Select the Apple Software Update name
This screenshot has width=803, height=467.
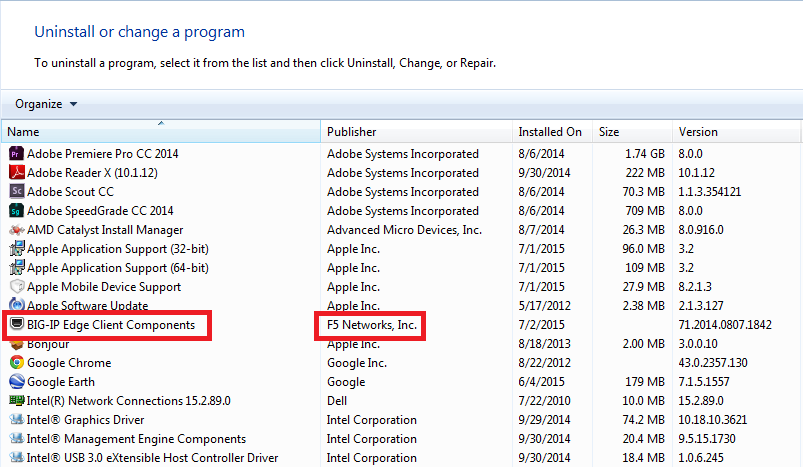88,305
